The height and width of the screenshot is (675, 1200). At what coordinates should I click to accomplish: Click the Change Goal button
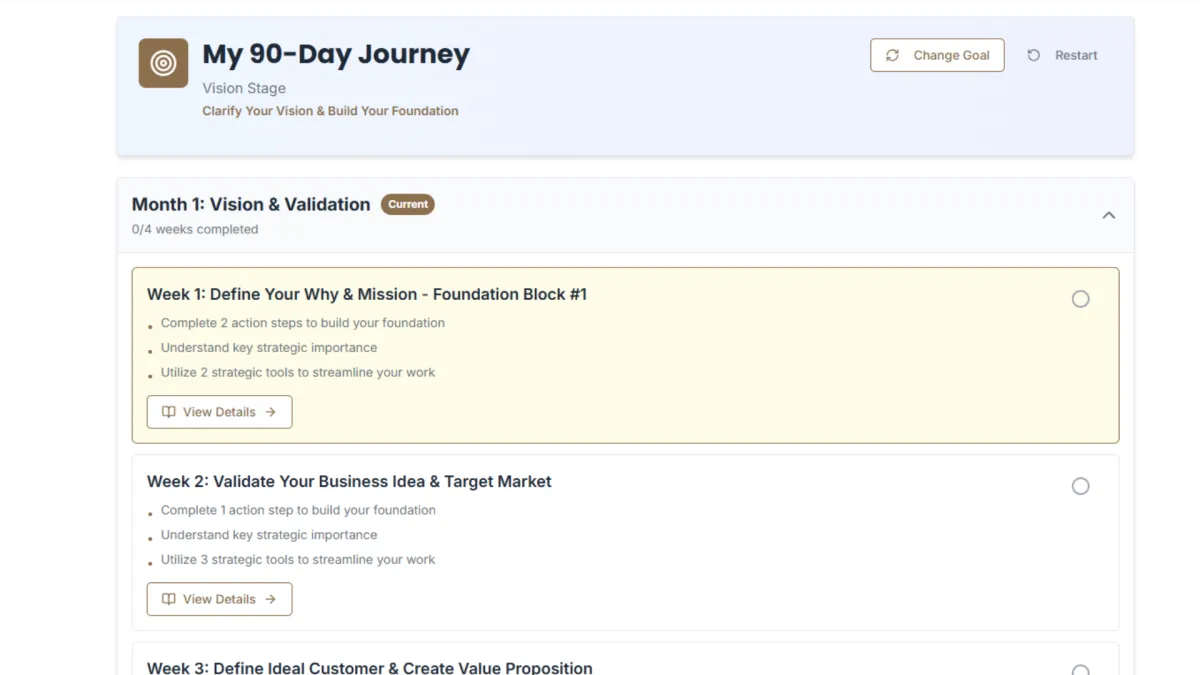click(937, 55)
